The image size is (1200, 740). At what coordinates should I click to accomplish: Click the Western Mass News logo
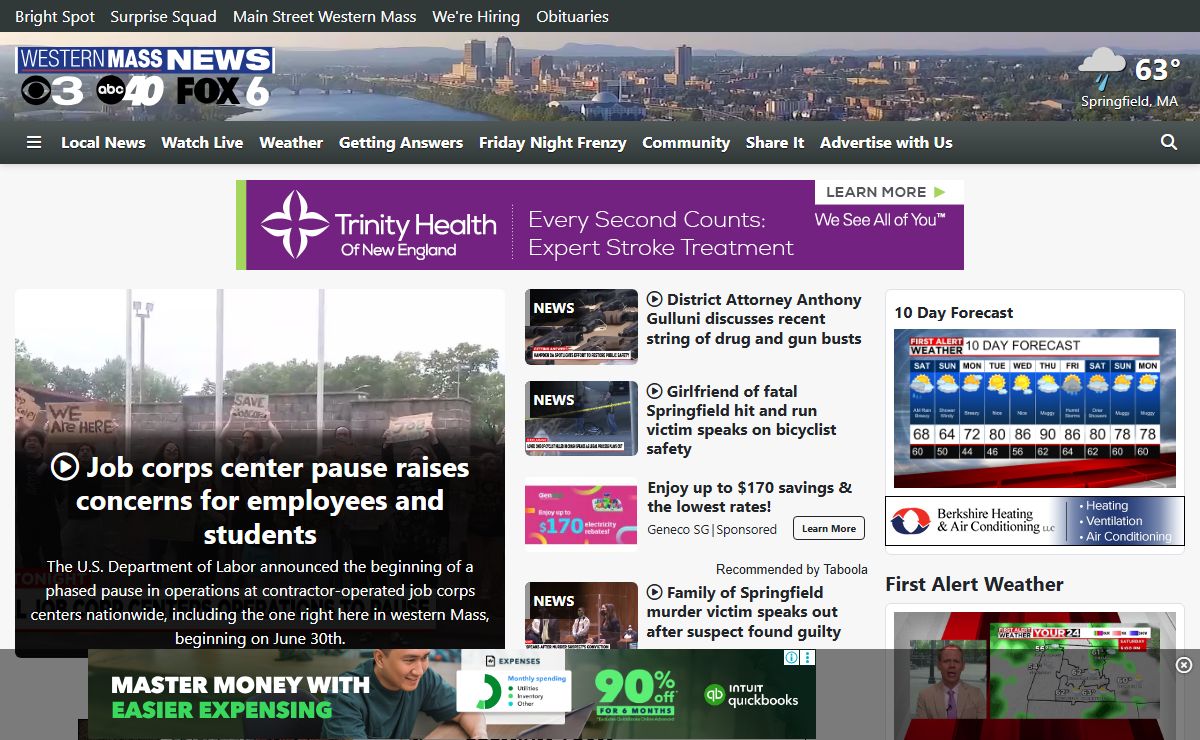145,76
